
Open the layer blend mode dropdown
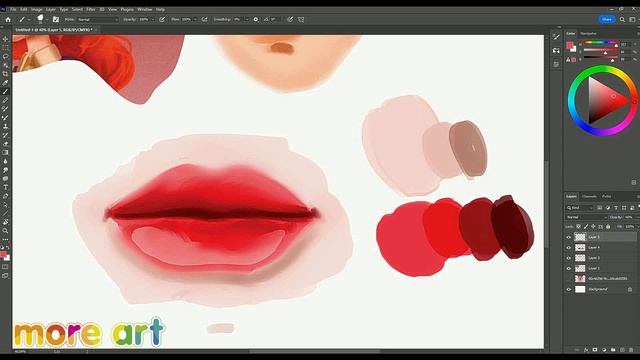(x=586, y=217)
